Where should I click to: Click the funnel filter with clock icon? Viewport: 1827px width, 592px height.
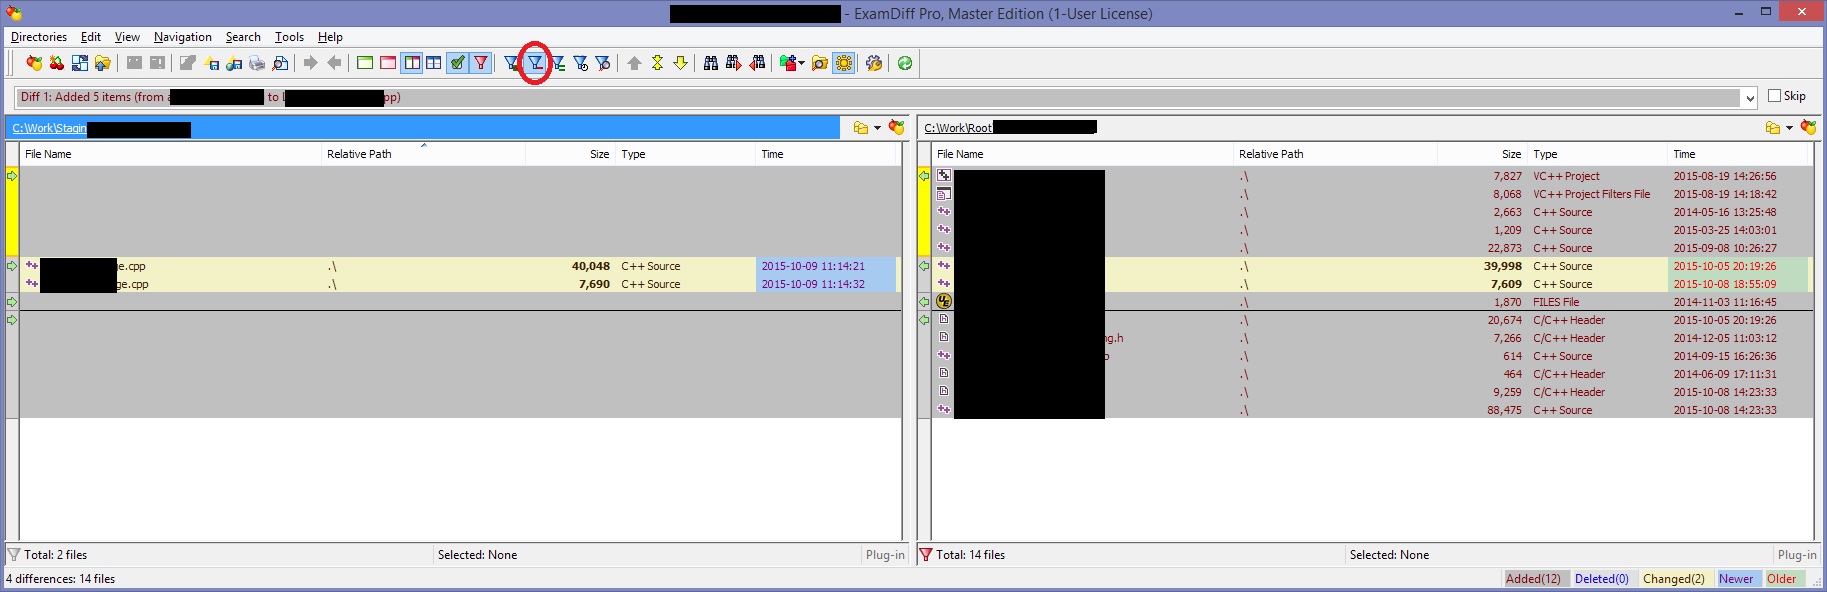point(581,63)
